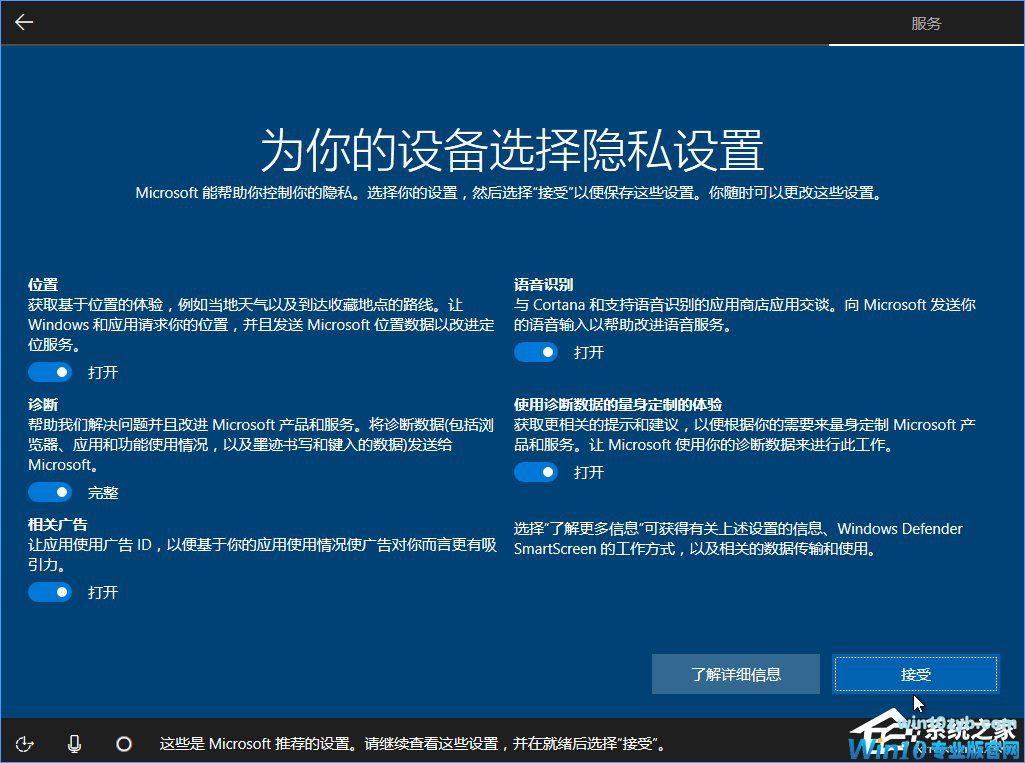The height and width of the screenshot is (763, 1025).
Task: Click 打开 next to the tailored experiences switch
Action: pyautogui.click(x=586, y=471)
